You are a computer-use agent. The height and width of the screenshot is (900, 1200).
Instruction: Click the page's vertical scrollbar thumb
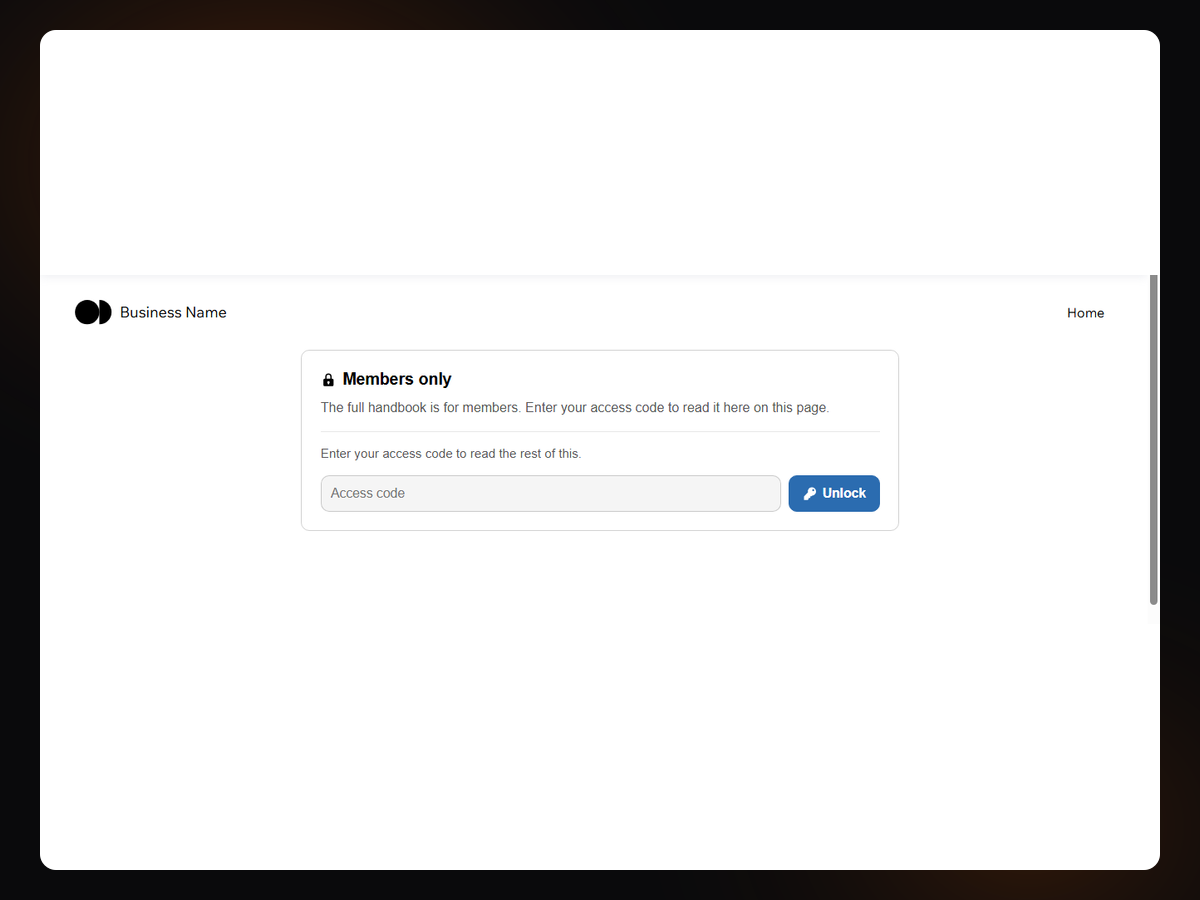[x=1153, y=440]
